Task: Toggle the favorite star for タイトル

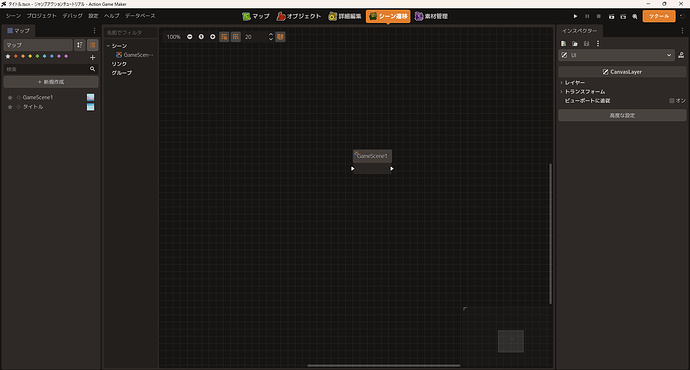Action: point(10,107)
